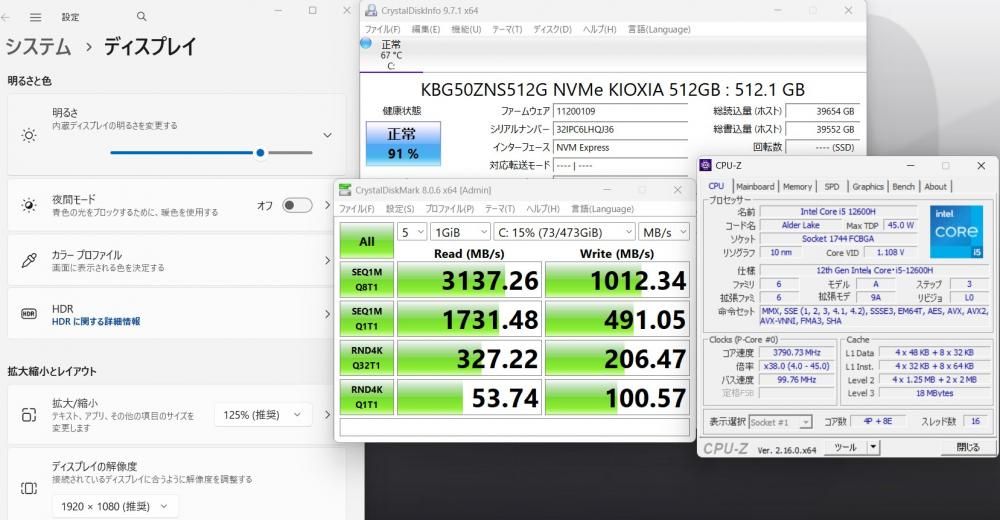Click the CrystalDiskMark bottom status field
This screenshot has height=520, width=1000.
pyautogui.click(x=515, y=427)
